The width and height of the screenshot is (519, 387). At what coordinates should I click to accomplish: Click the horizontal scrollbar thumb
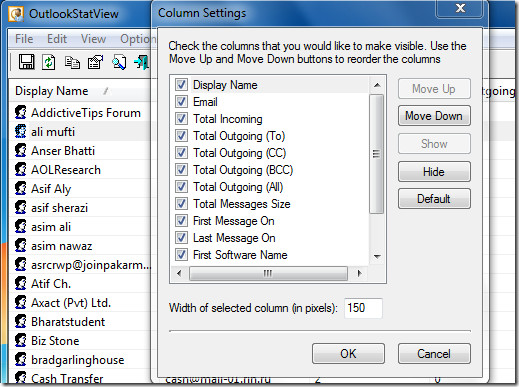268,274
